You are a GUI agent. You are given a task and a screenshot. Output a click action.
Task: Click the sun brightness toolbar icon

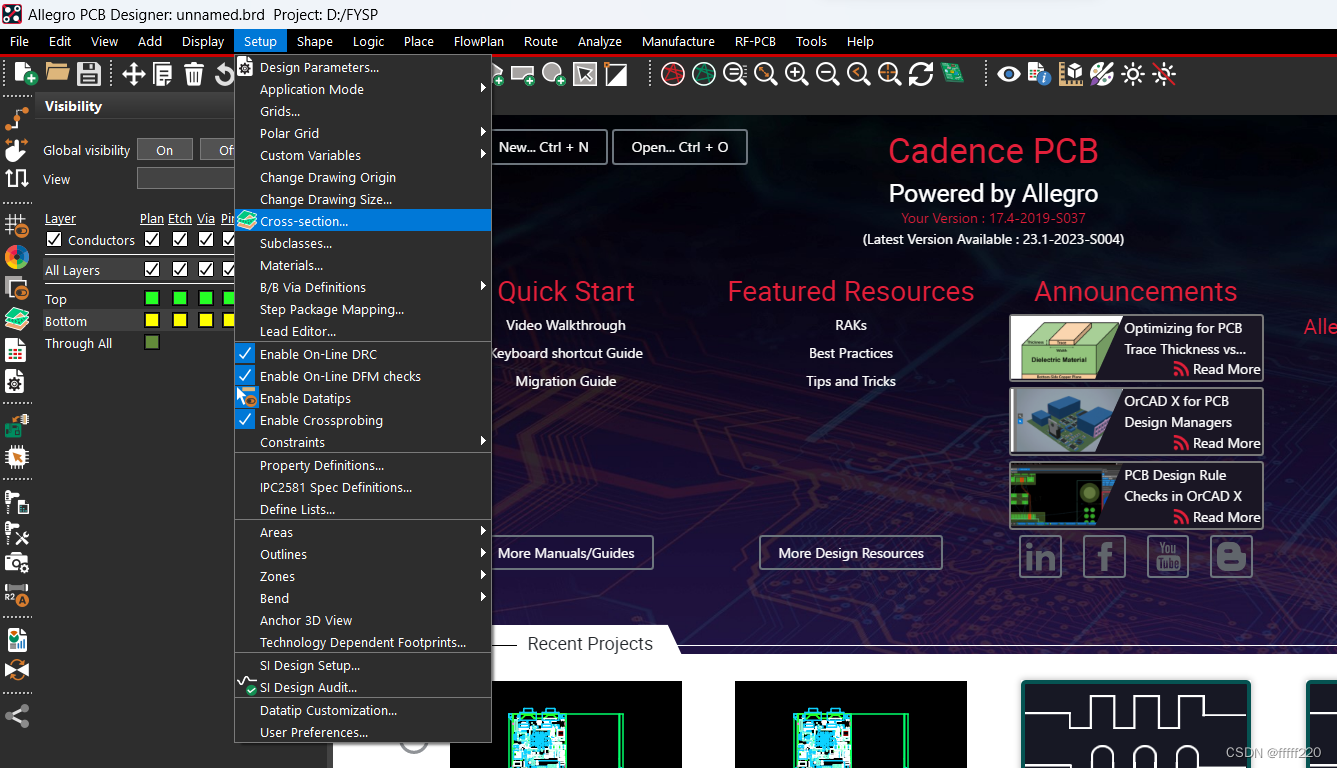click(1133, 74)
